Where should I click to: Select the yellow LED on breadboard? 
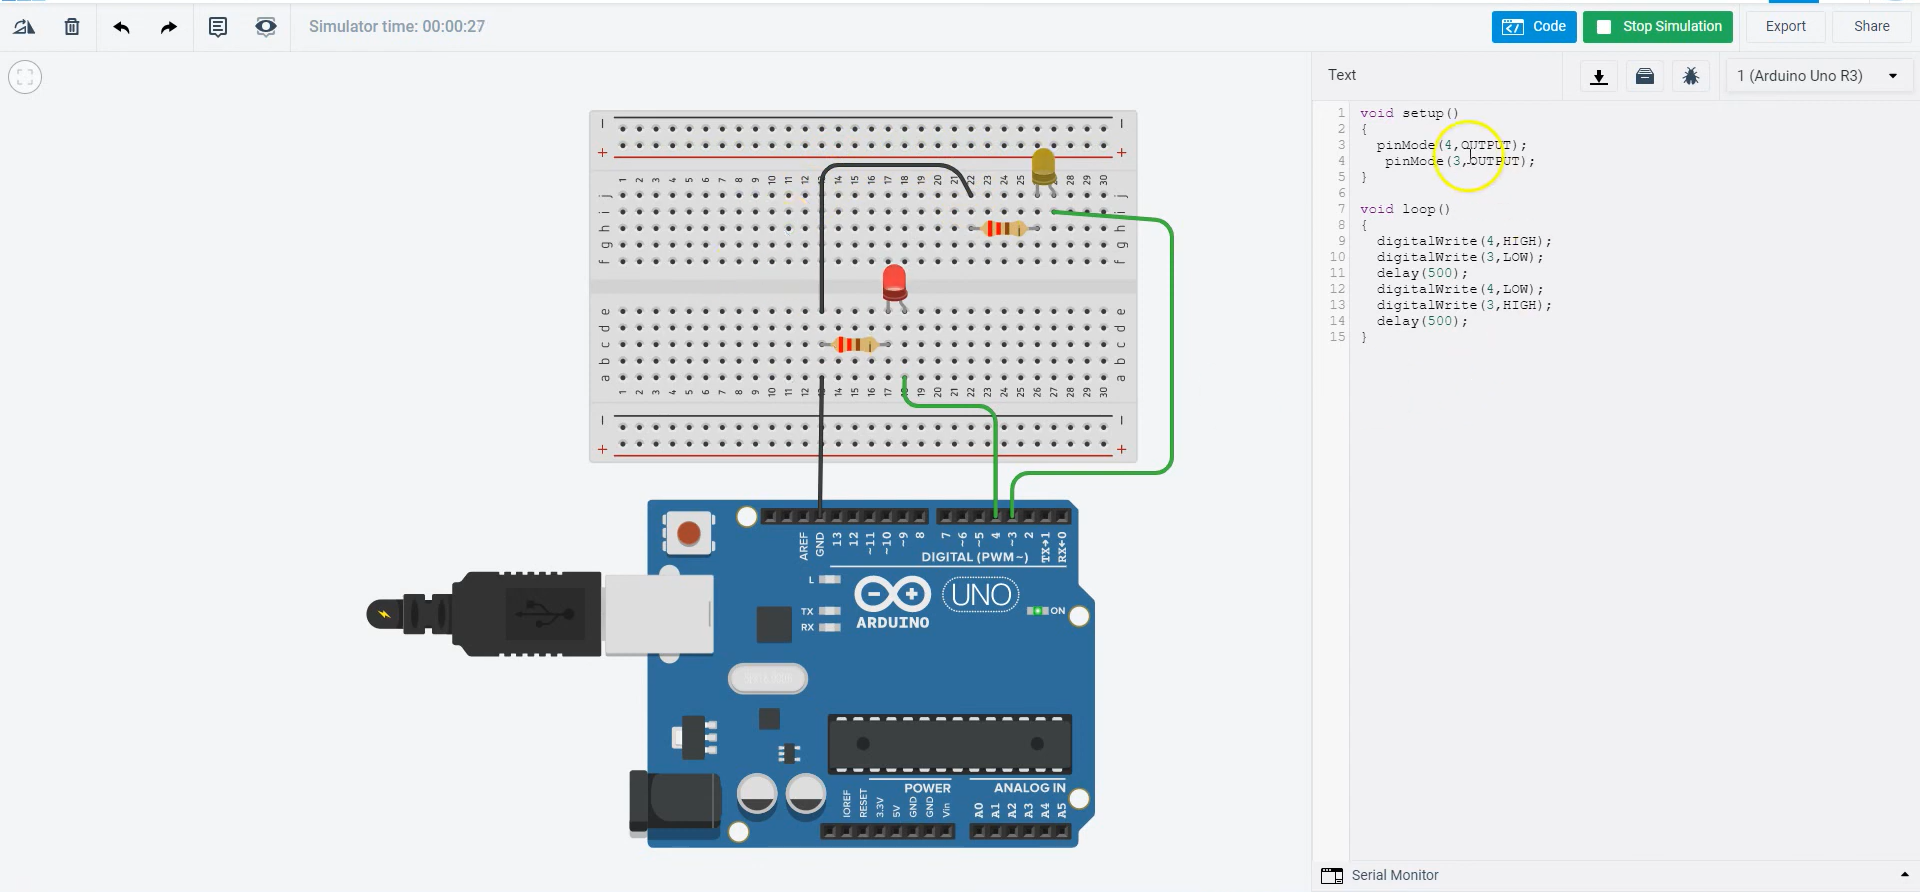pyautogui.click(x=1043, y=167)
